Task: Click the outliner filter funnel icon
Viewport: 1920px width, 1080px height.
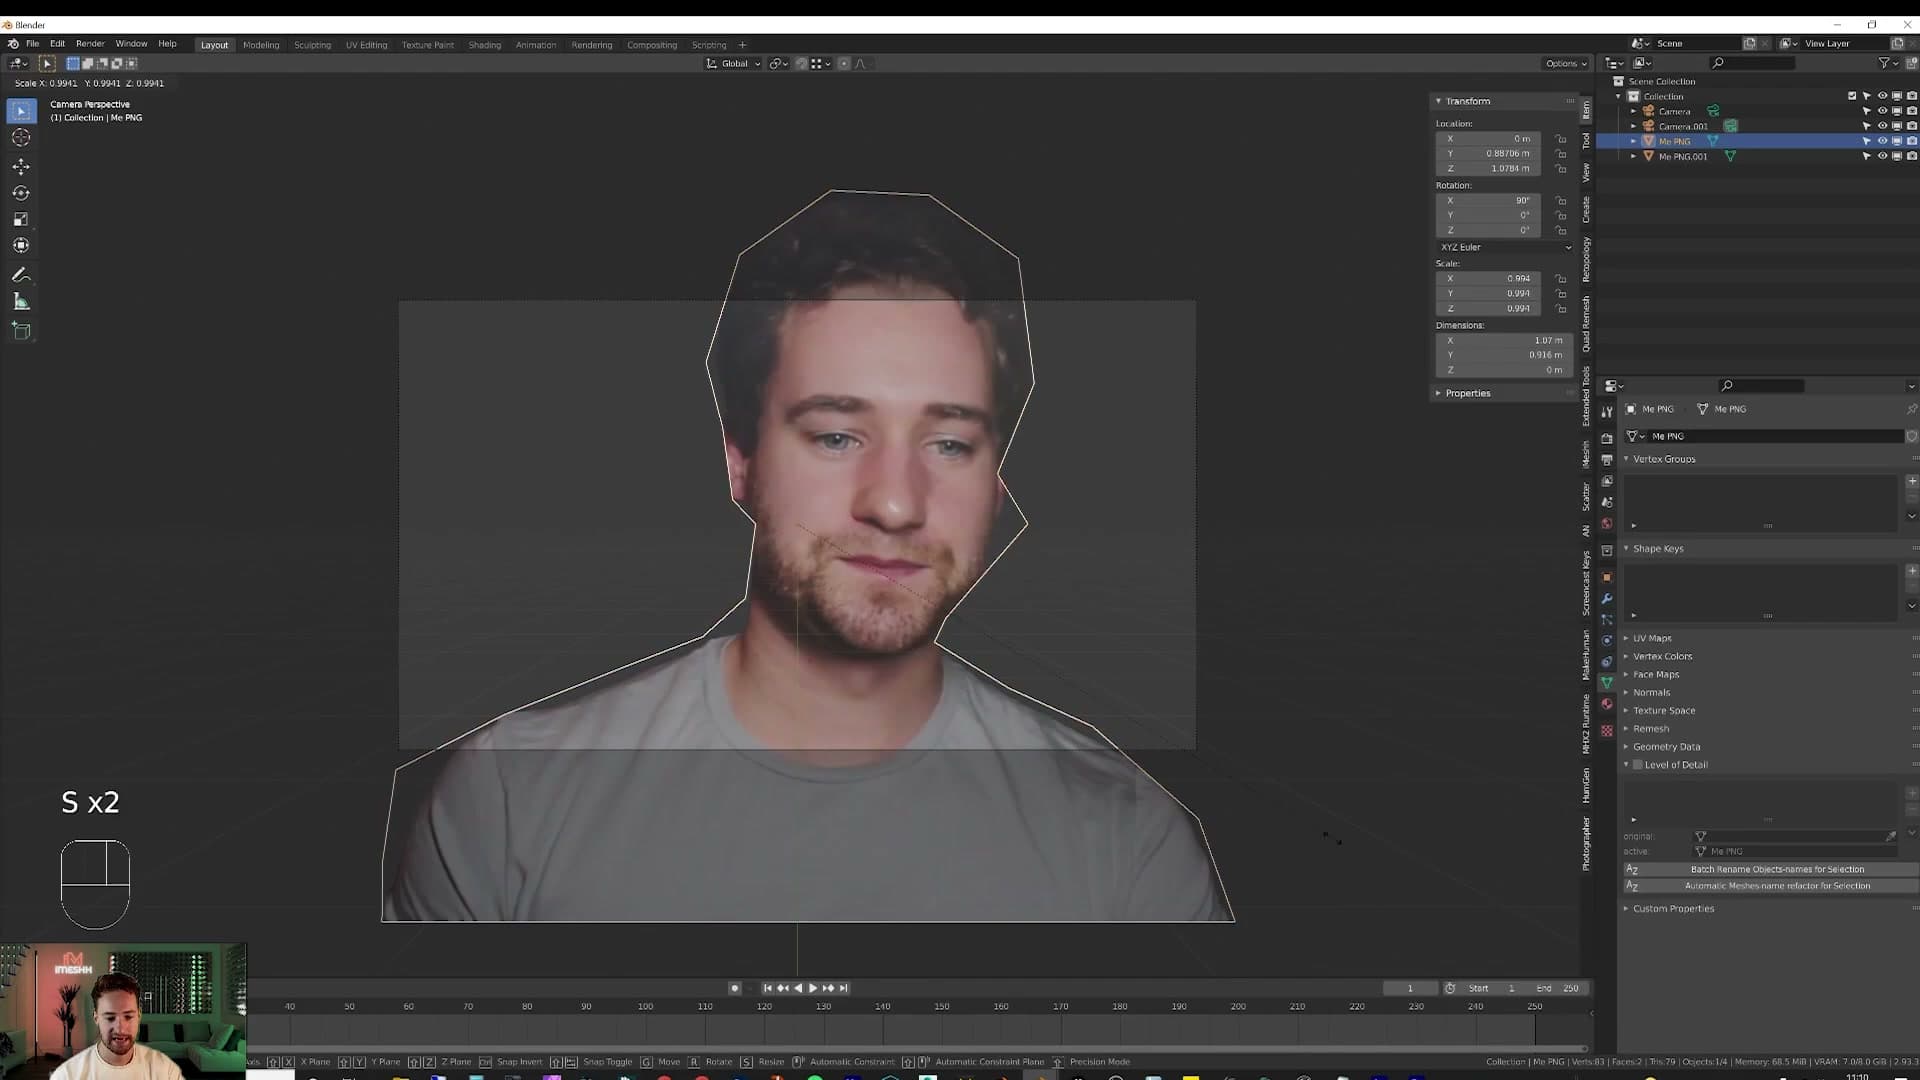Action: pos(1884,63)
